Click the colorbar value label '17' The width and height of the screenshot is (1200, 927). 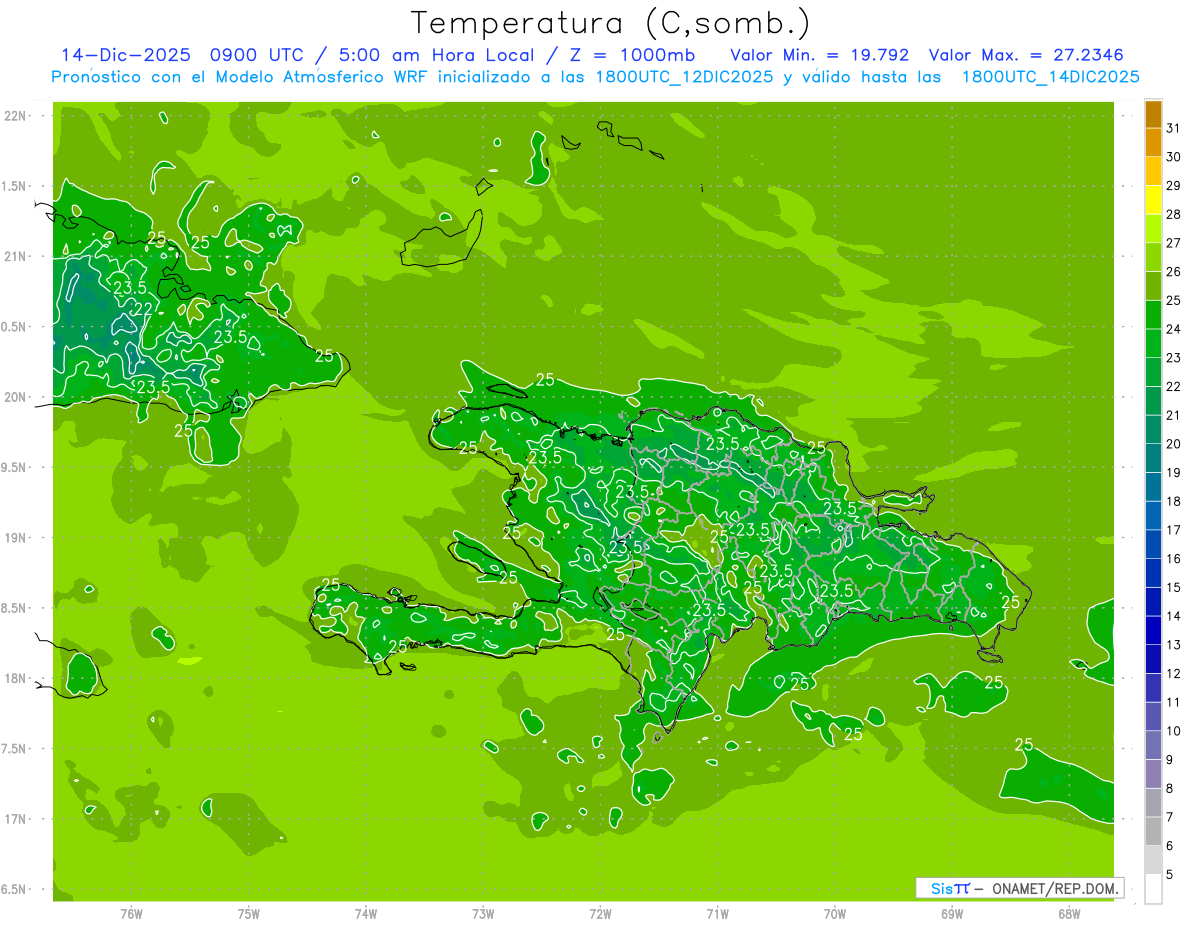point(1173,530)
